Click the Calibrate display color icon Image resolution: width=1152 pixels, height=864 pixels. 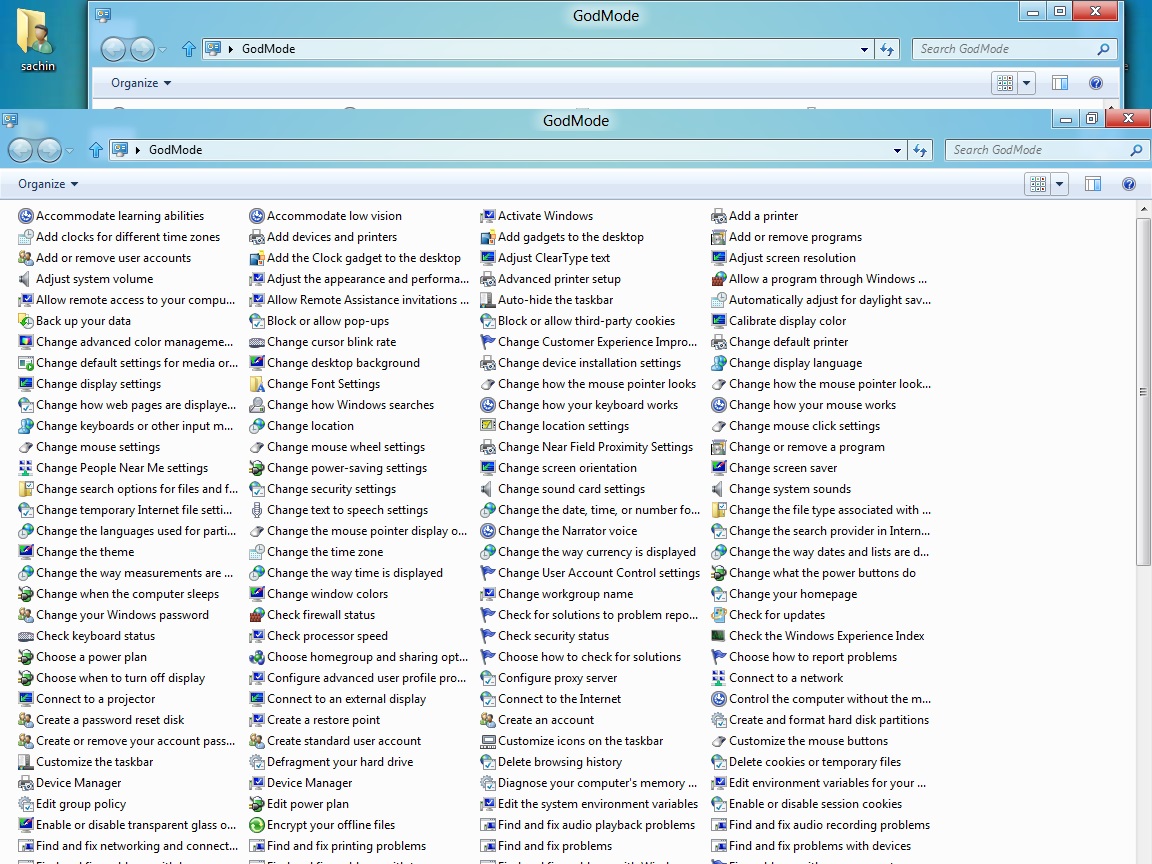(719, 321)
